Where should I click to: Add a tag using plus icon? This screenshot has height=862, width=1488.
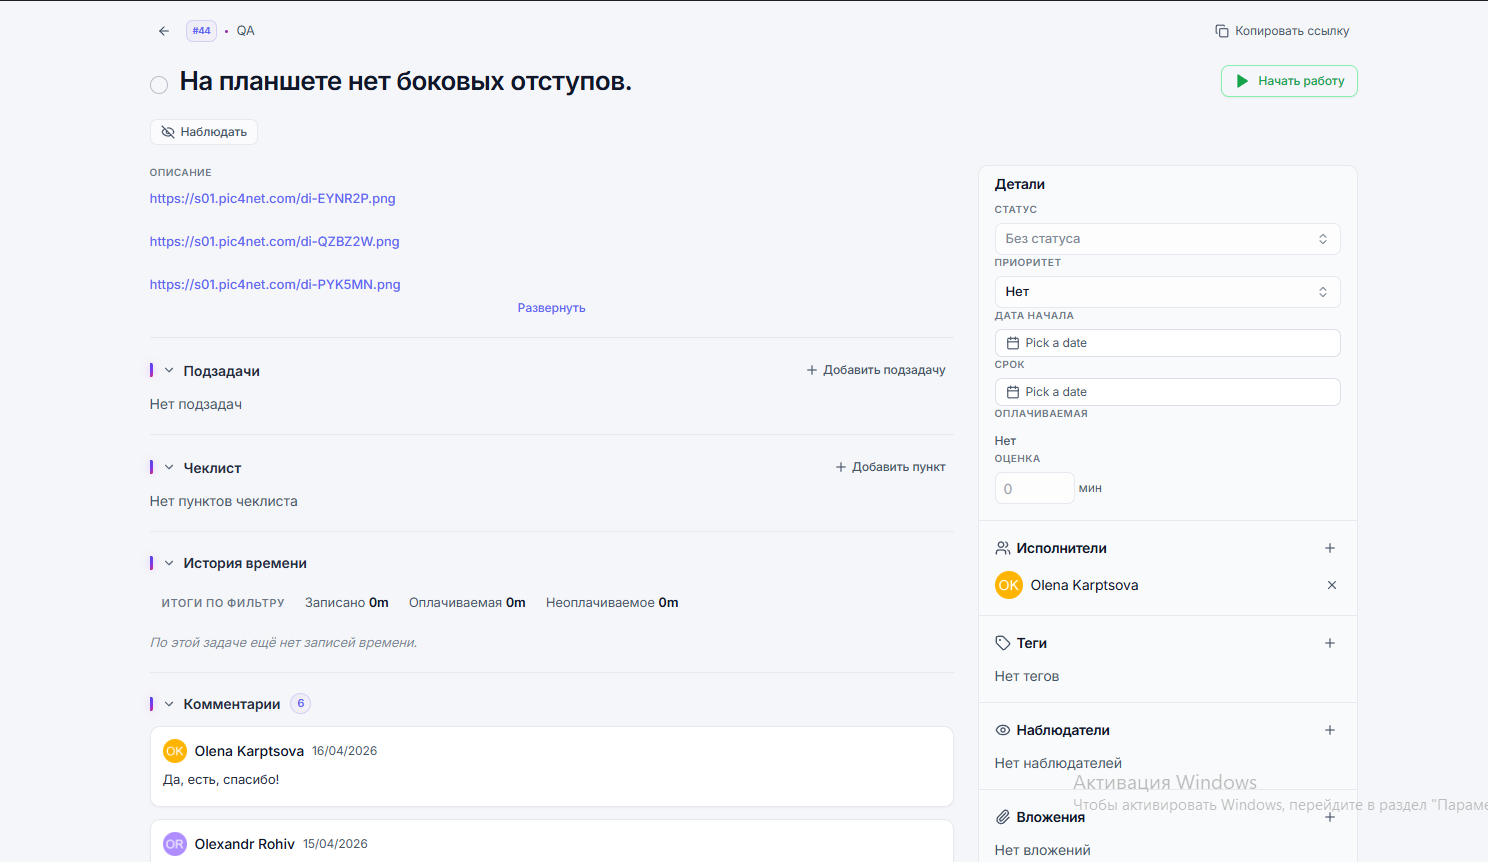[1330, 643]
